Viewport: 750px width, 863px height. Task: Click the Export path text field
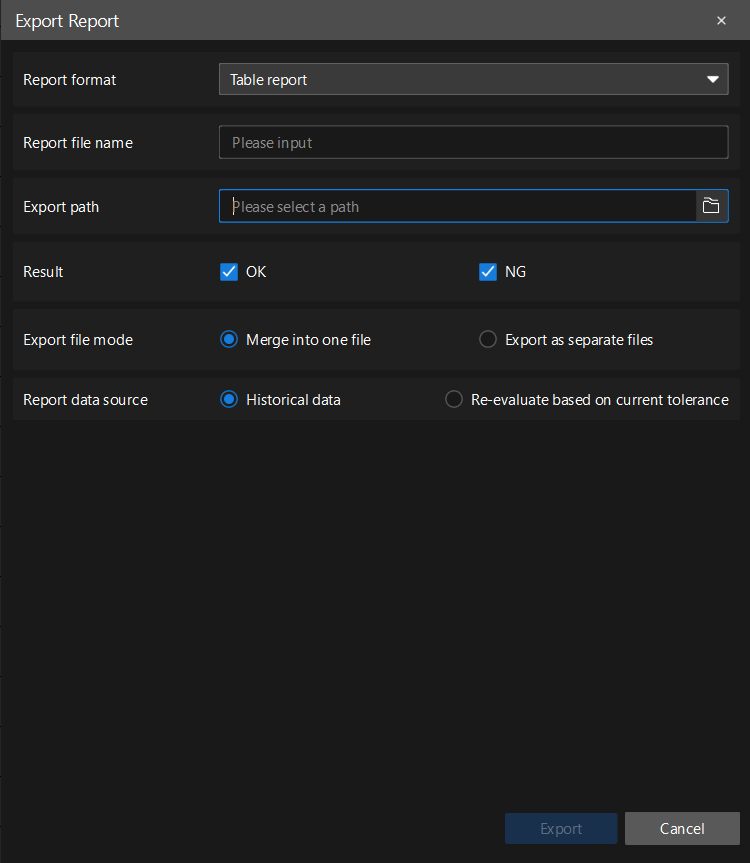(x=450, y=206)
